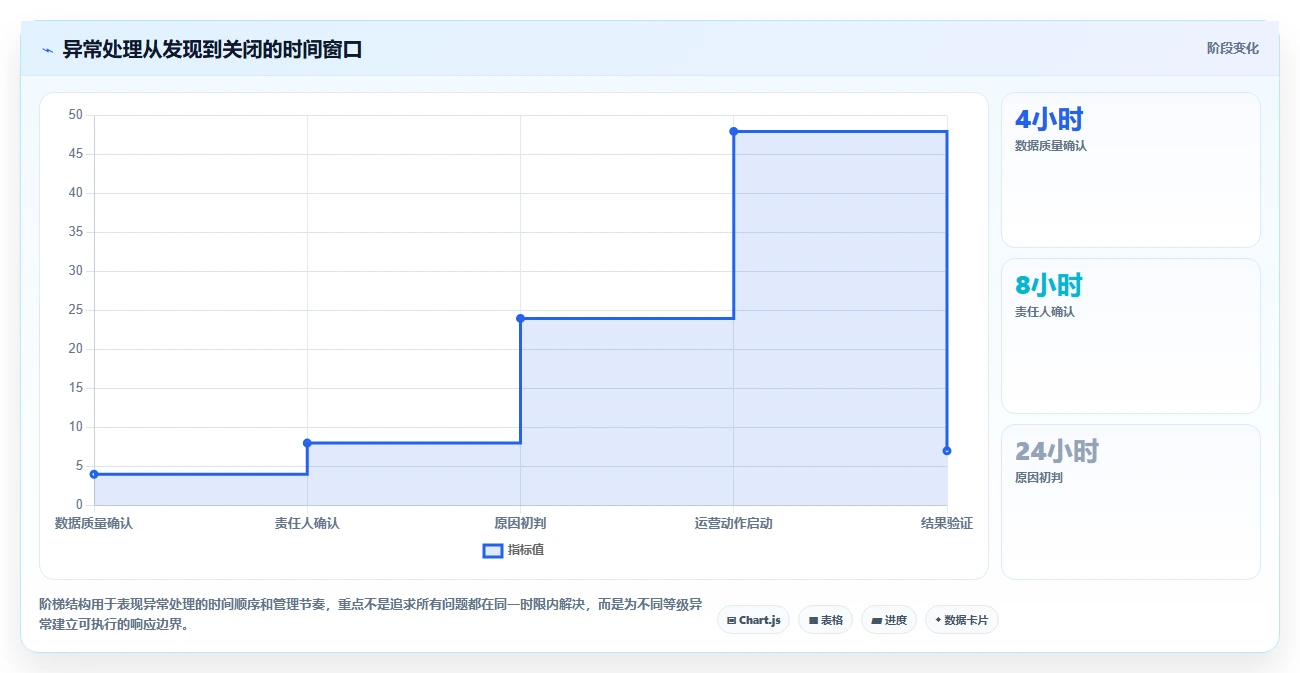
Task: Click the 24小时 原因初判 card
Action: point(1130,502)
